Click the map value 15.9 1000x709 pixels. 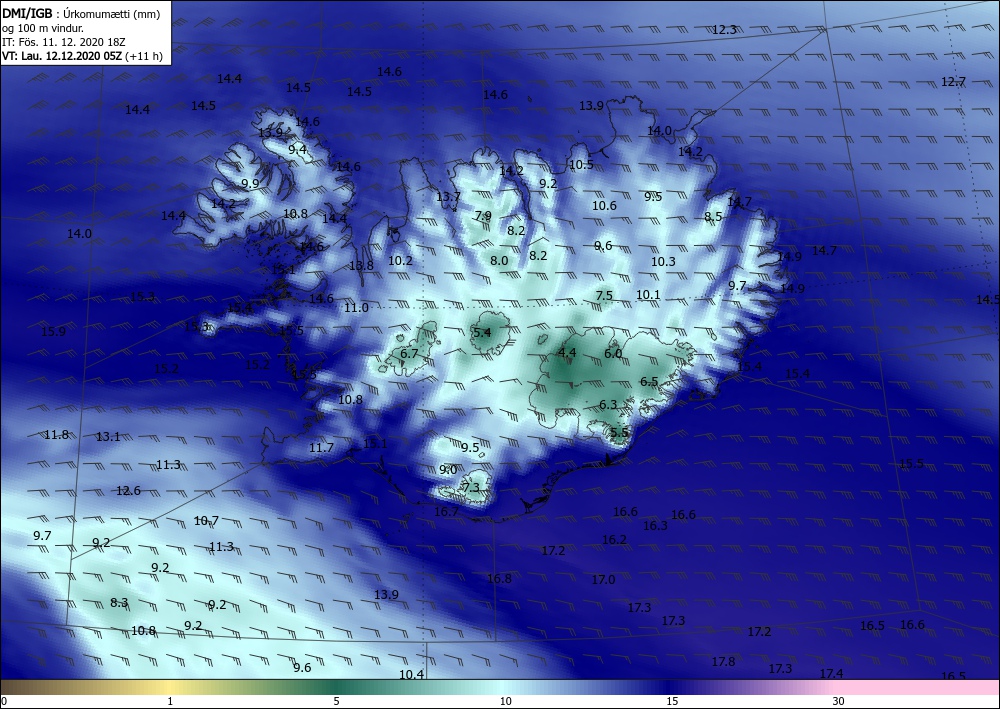53,332
